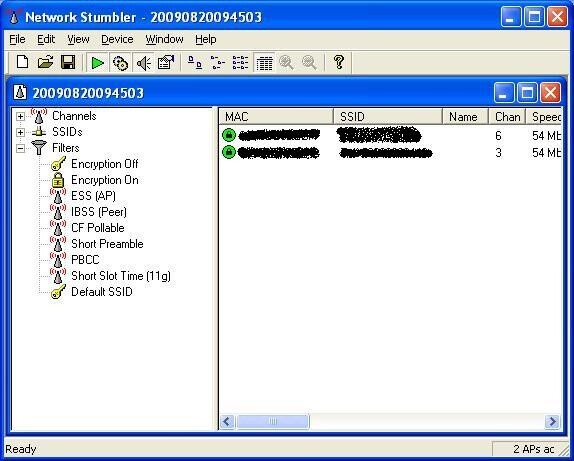This screenshot has height=461, width=574.
Task: Select the Short Preamble filter label
Action: pos(107,244)
